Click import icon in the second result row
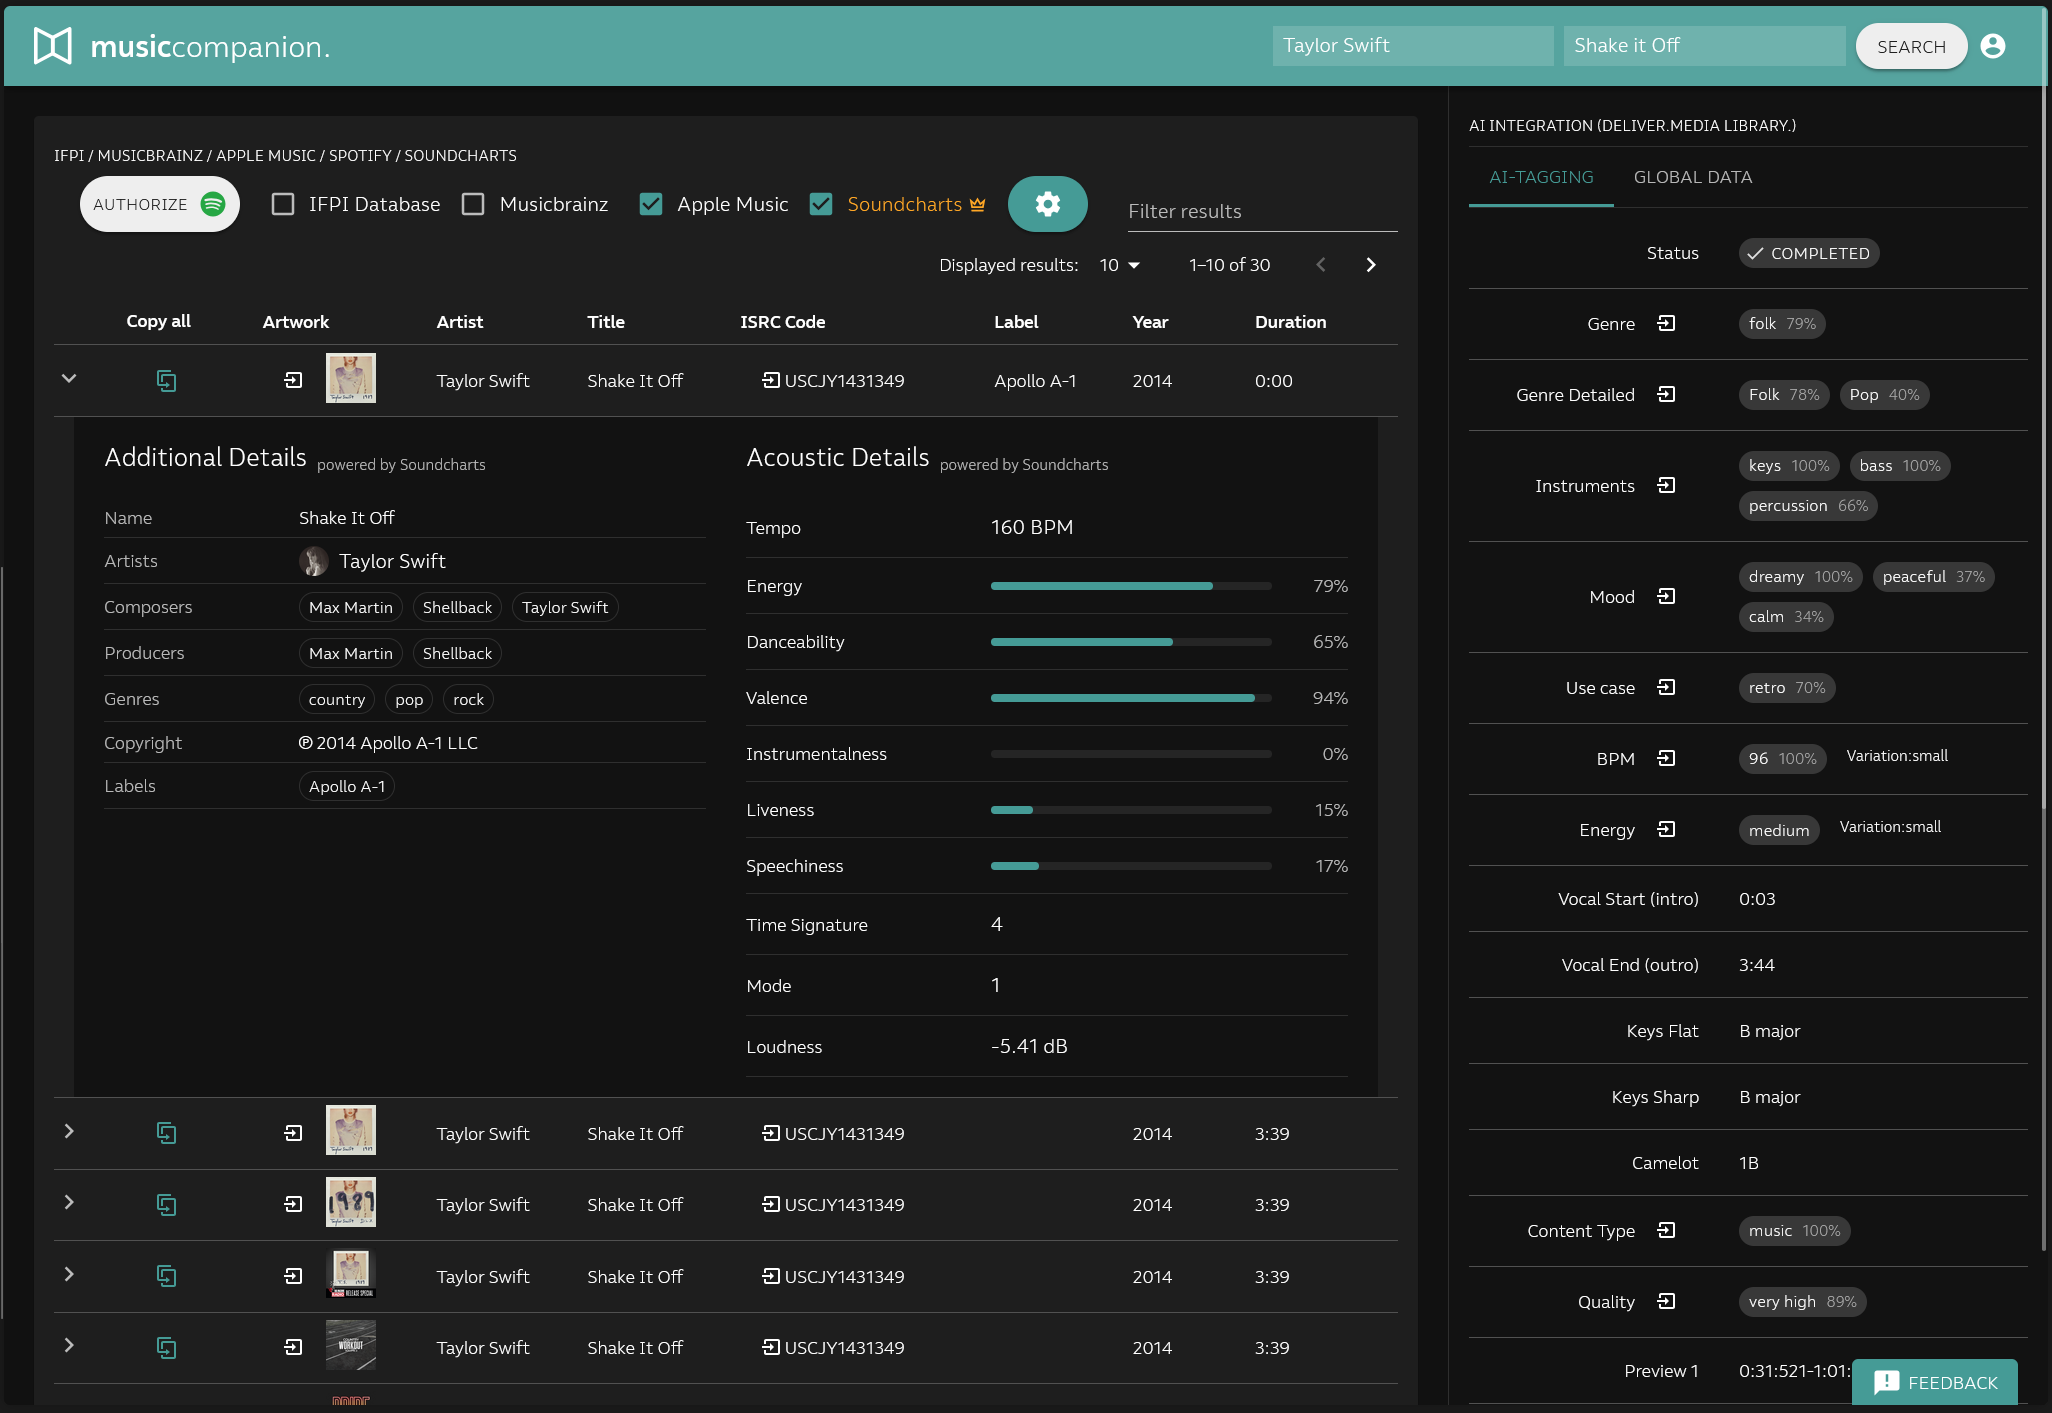The width and height of the screenshot is (2052, 1413). 293,1133
